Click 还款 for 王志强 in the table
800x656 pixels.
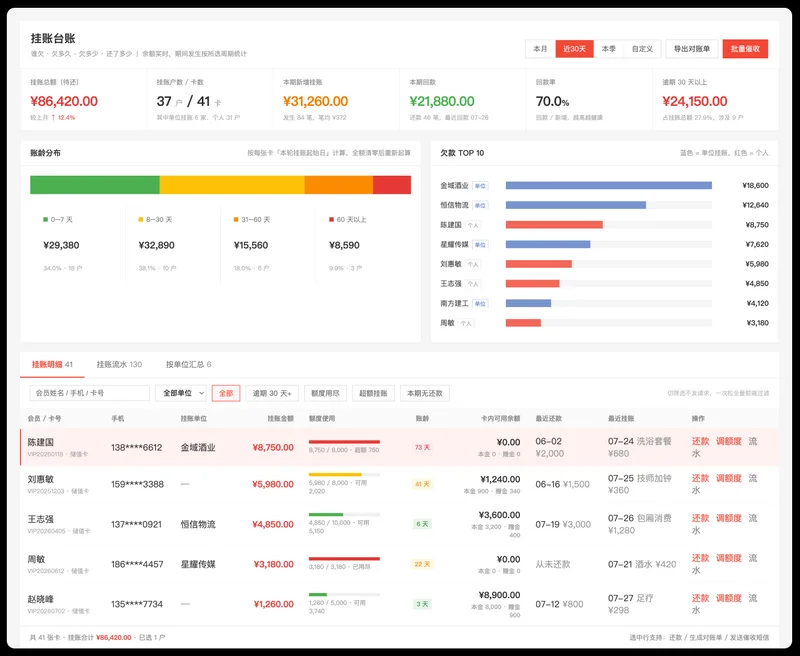tap(701, 518)
